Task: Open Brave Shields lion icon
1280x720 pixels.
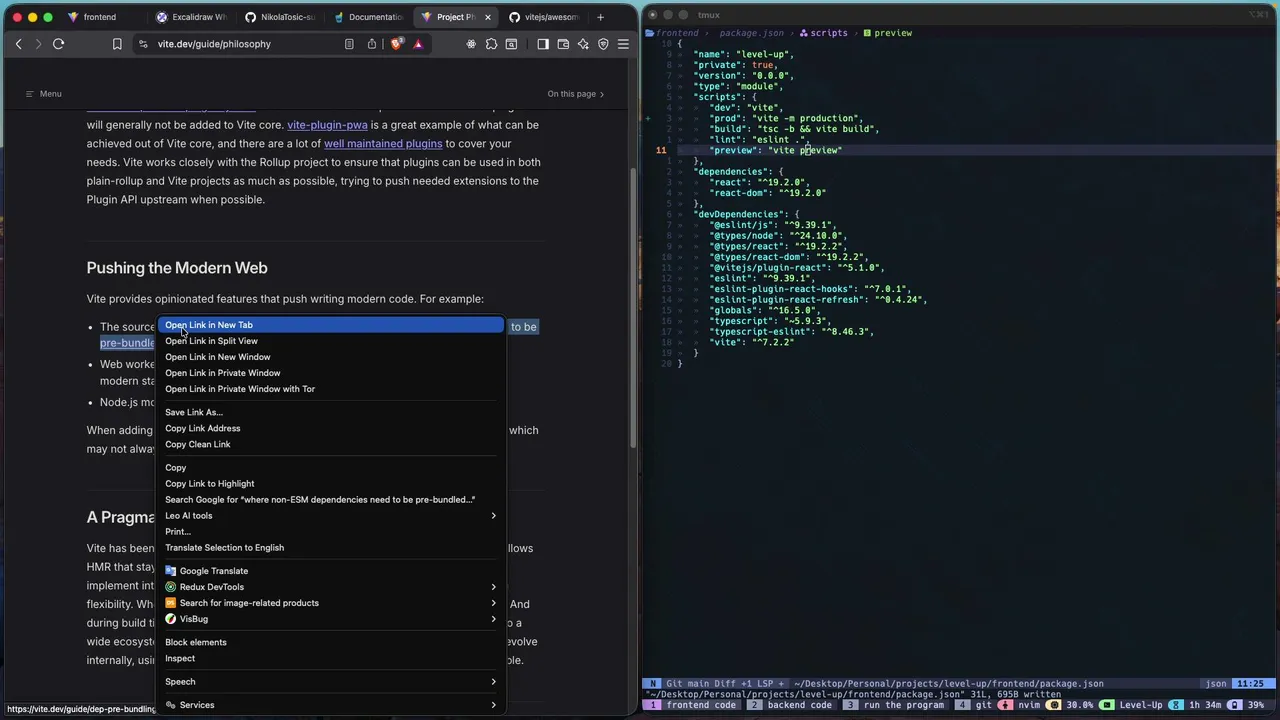Action: [x=397, y=44]
